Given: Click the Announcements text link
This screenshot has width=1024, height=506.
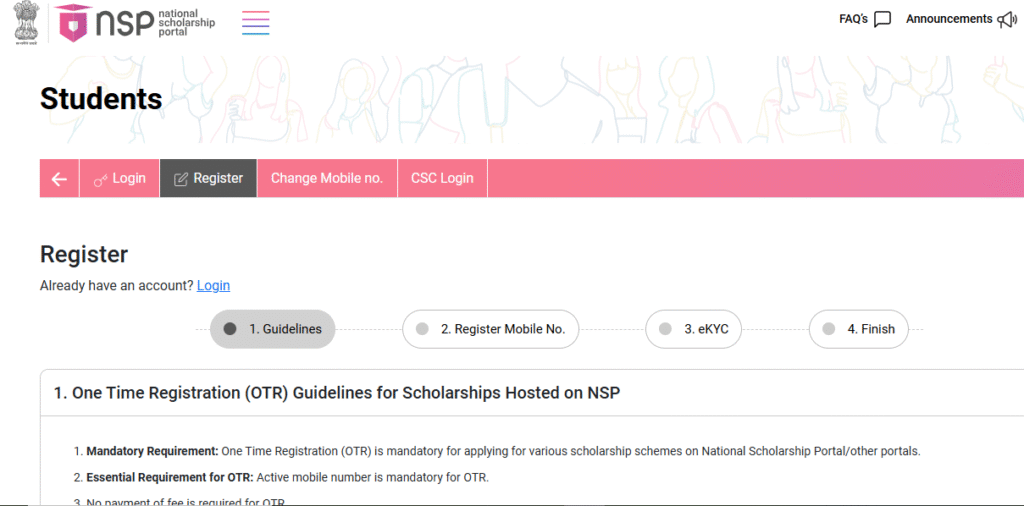Looking at the screenshot, I should (949, 19).
